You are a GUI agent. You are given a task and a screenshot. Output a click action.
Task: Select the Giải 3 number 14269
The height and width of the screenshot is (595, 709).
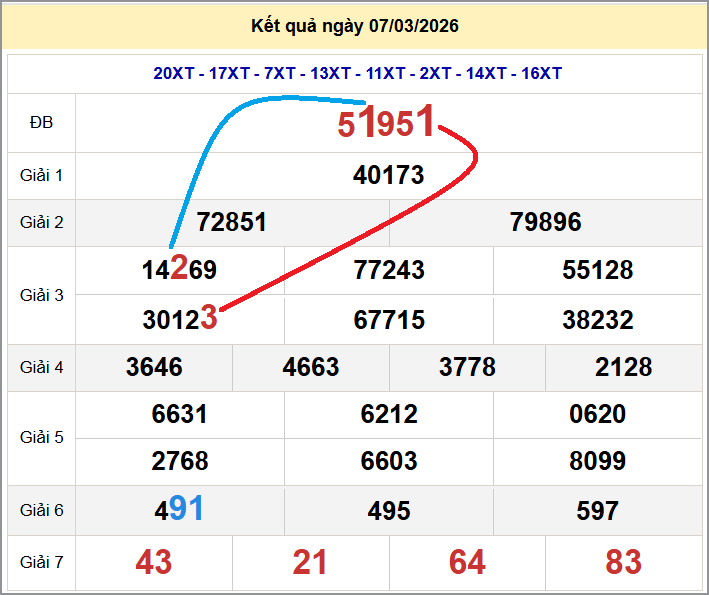pyautogui.click(x=179, y=270)
